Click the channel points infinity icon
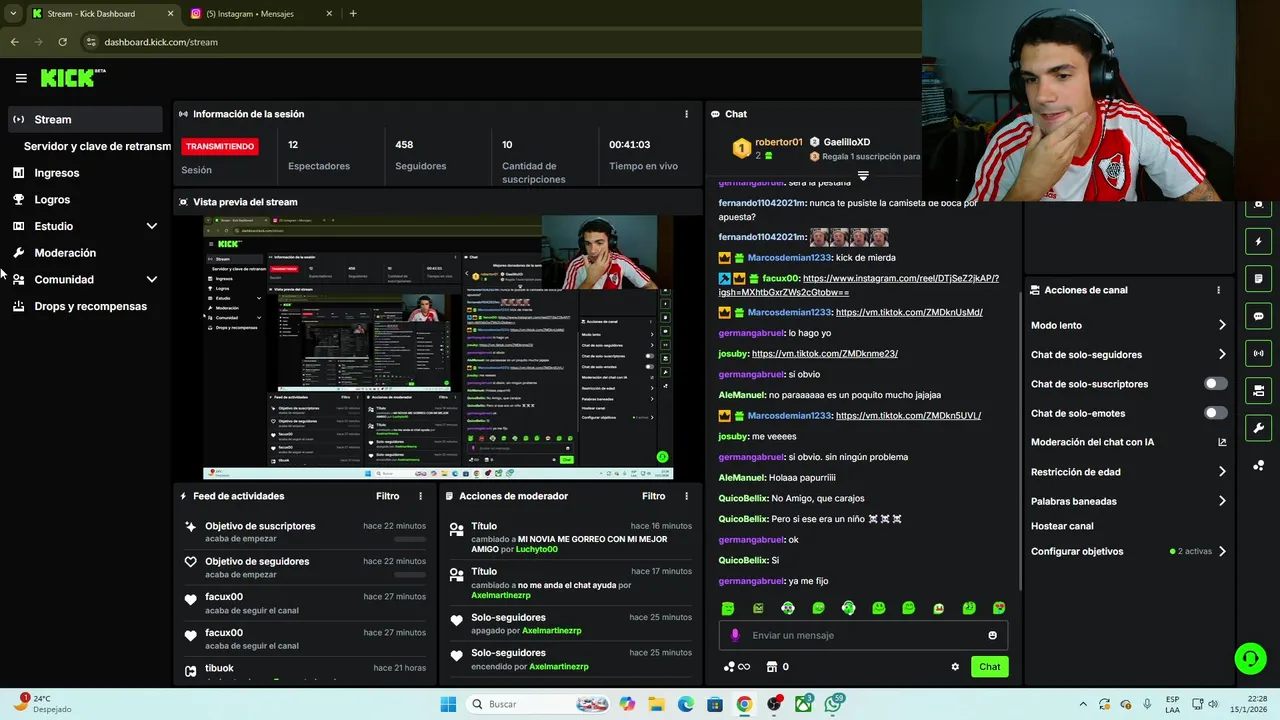 coord(737,667)
